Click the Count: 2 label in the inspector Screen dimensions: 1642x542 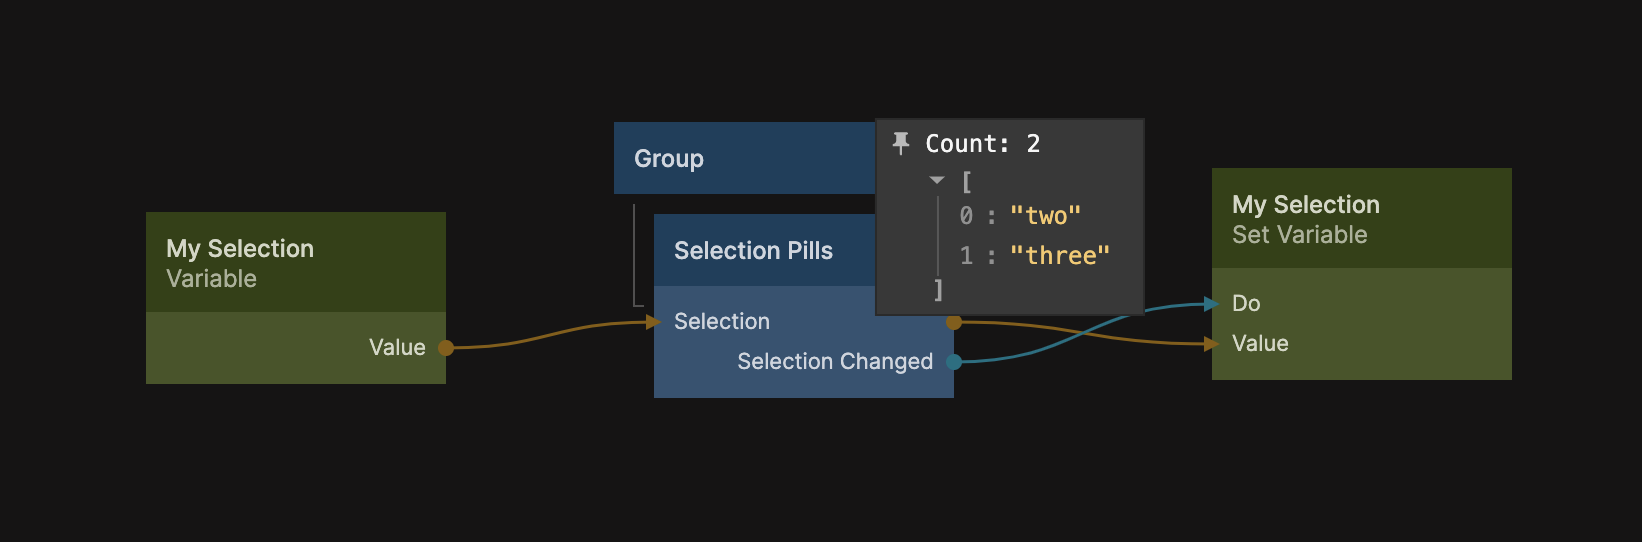[x=982, y=144]
